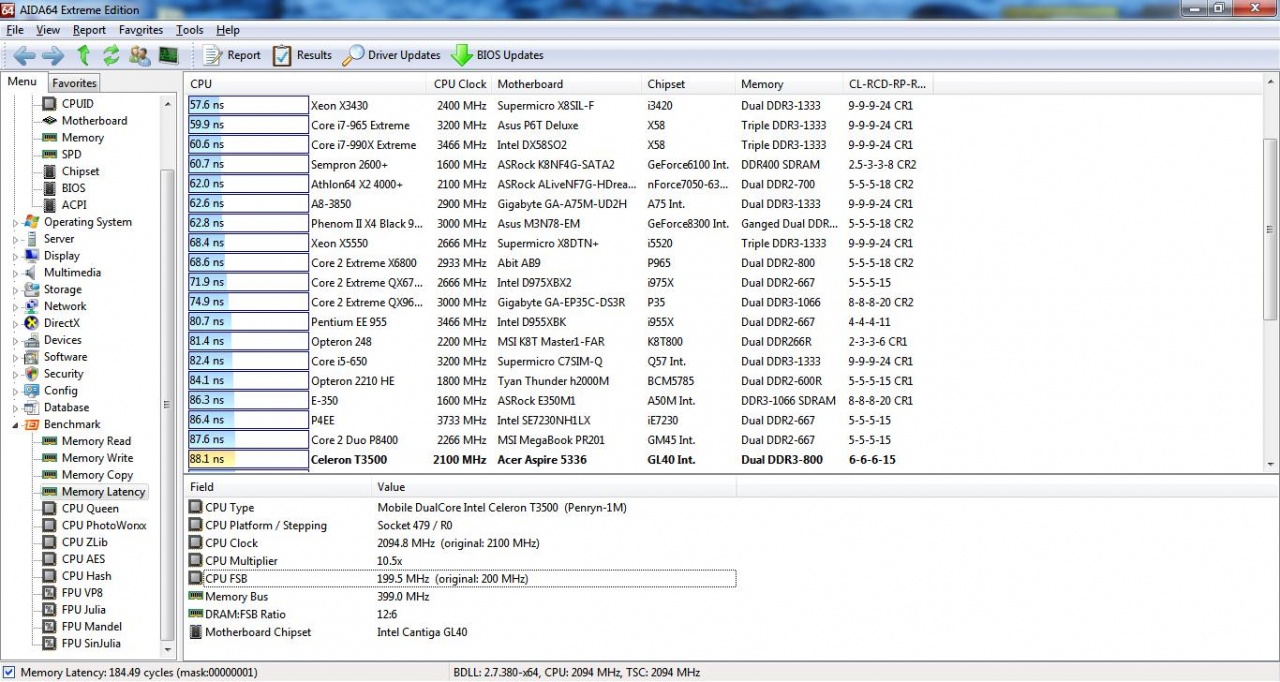Viewport: 1280px width, 682px height.
Task: Select Software in the tree
Action: [65, 356]
